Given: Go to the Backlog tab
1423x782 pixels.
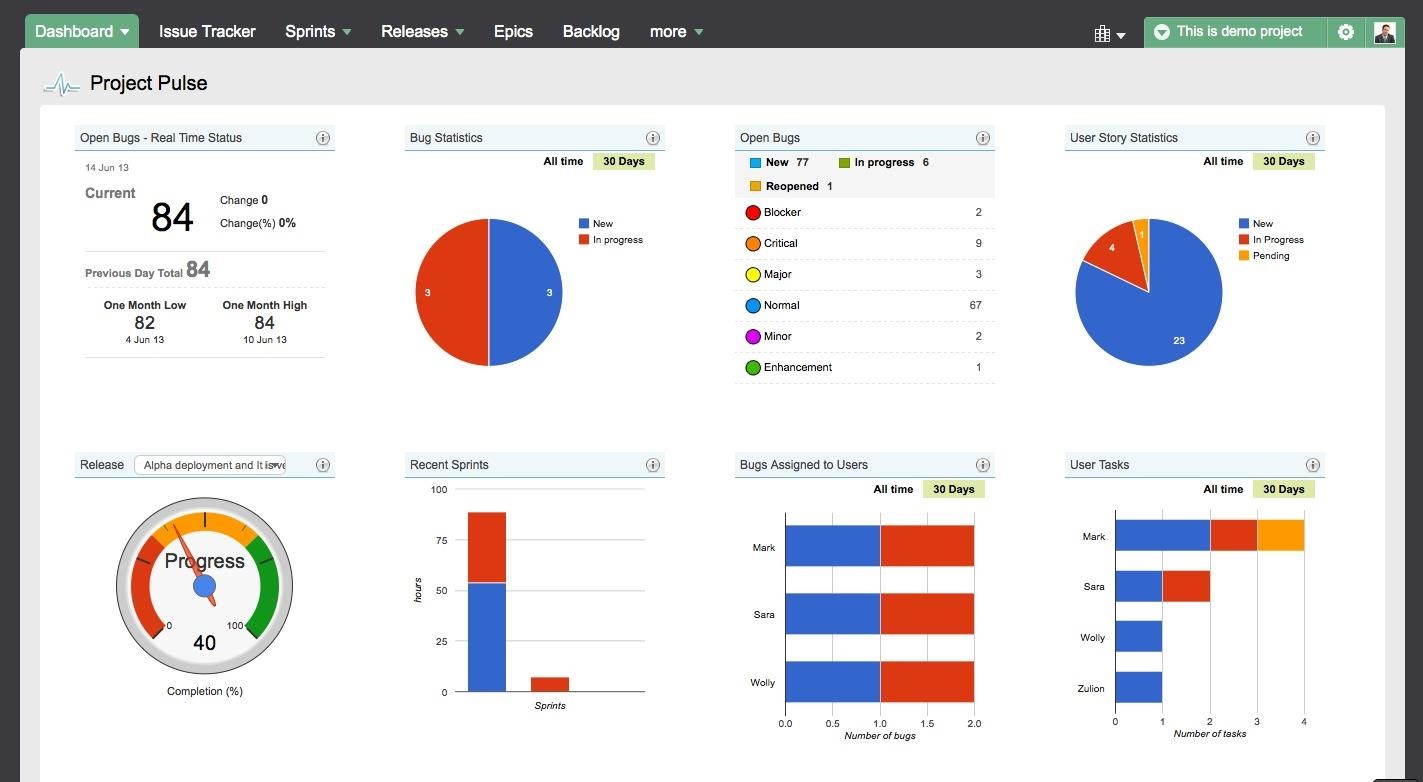Looking at the screenshot, I should (591, 32).
